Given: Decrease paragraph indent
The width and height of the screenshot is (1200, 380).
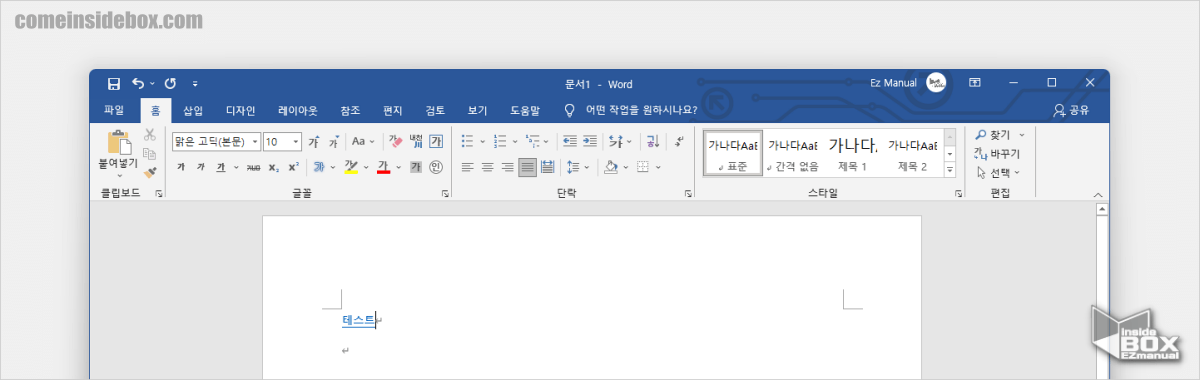Looking at the screenshot, I should (570, 141).
